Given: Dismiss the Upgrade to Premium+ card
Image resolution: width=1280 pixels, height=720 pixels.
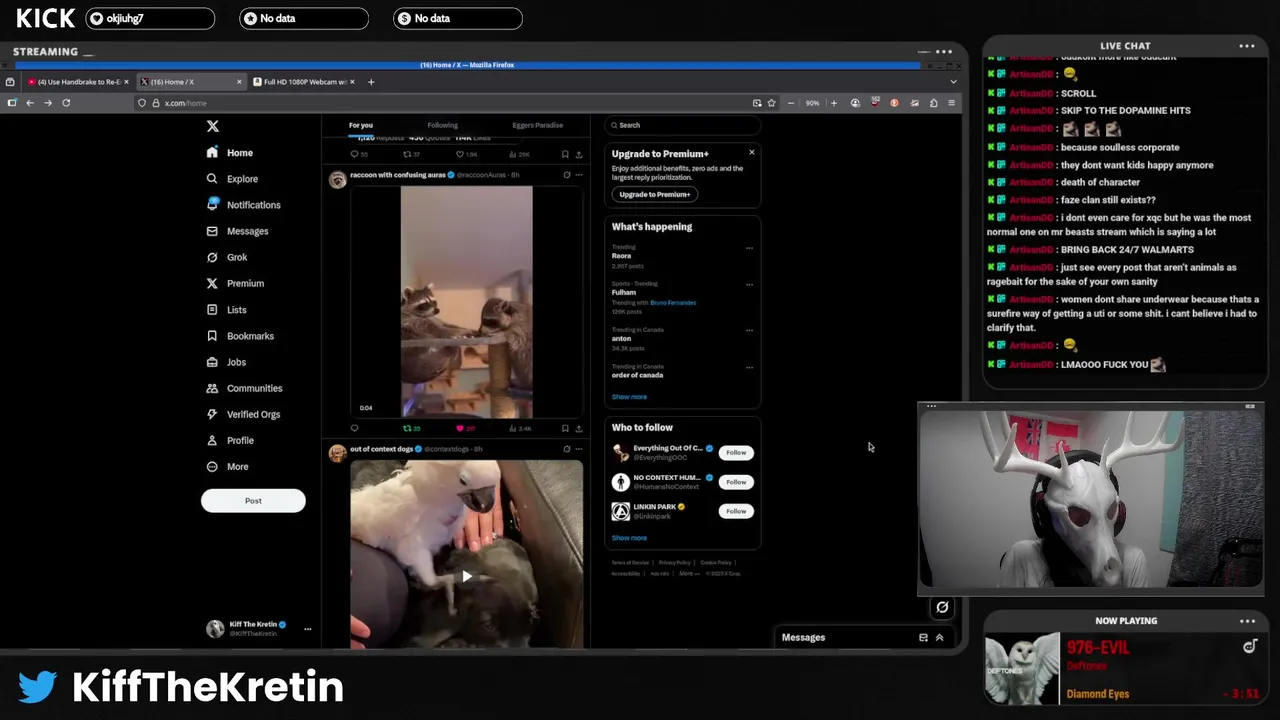Looking at the screenshot, I should pyautogui.click(x=752, y=152).
